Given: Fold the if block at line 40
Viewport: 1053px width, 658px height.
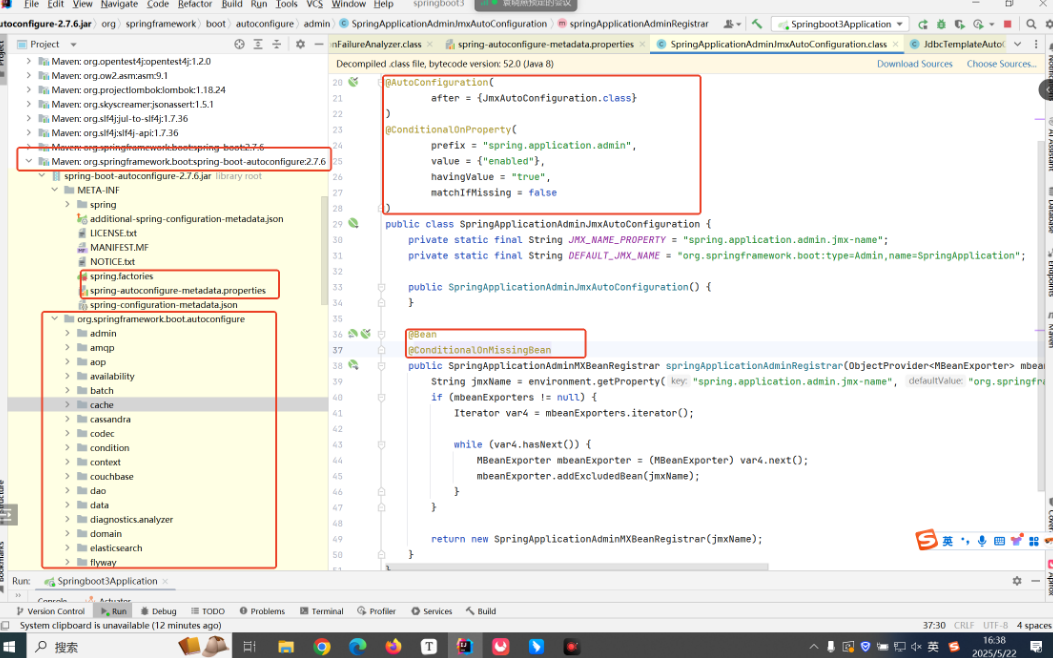Looking at the screenshot, I should 381,397.
